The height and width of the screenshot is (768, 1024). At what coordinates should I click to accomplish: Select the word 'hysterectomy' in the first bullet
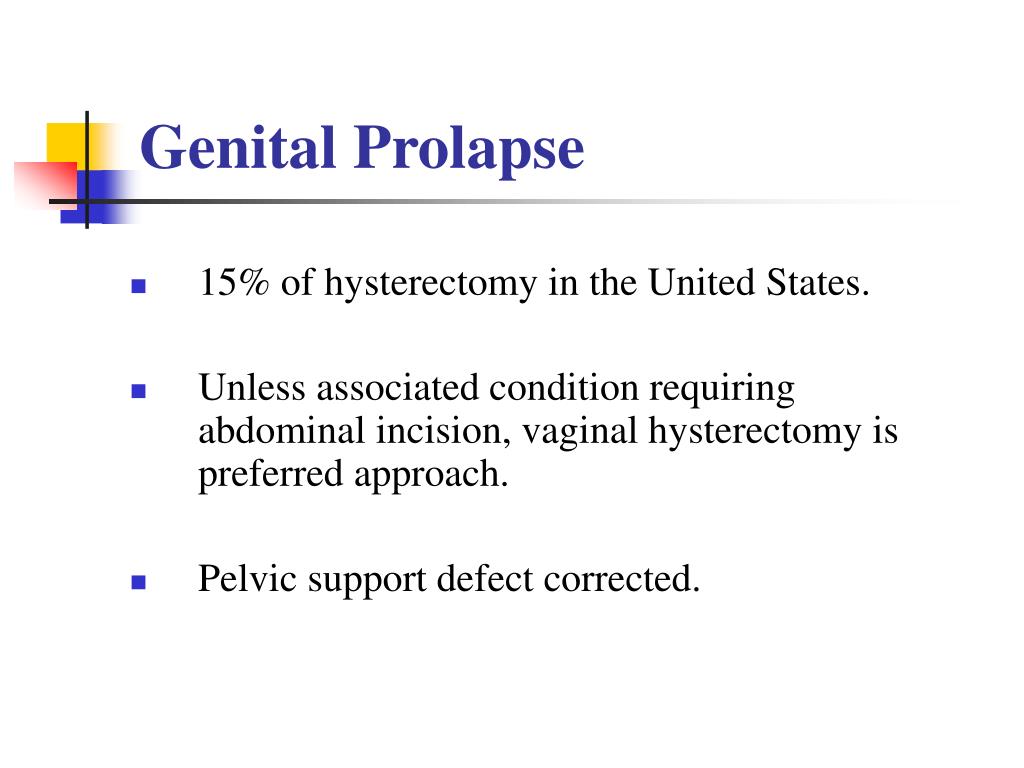point(431,285)
